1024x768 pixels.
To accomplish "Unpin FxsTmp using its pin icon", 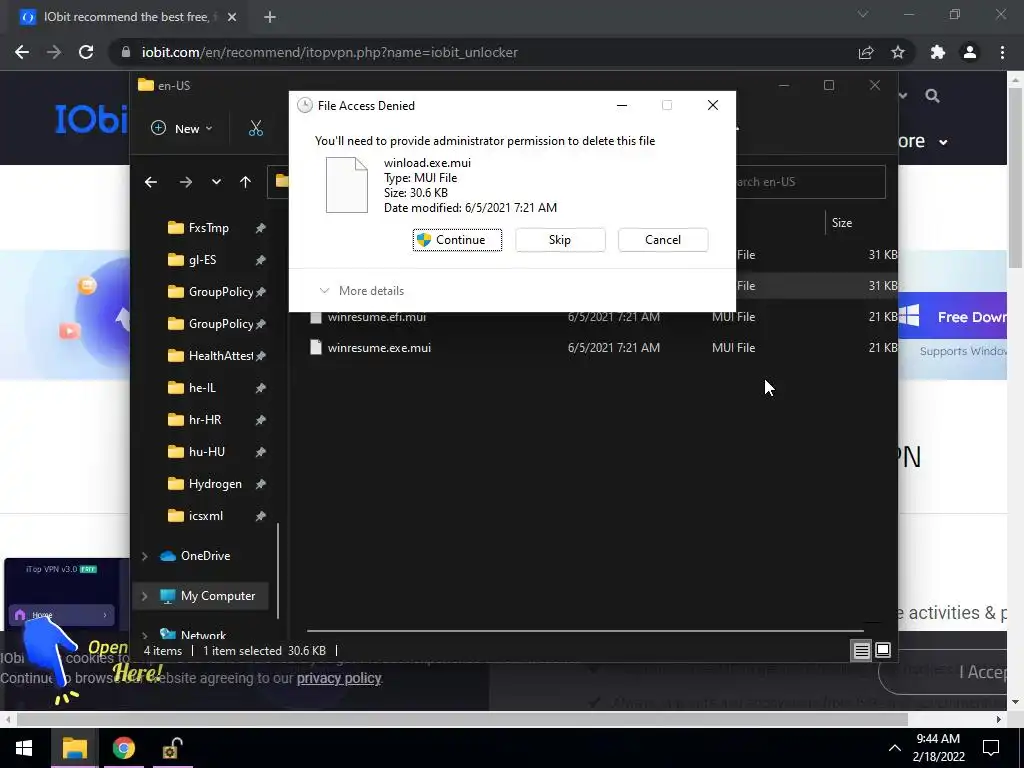I will (261, 228).
